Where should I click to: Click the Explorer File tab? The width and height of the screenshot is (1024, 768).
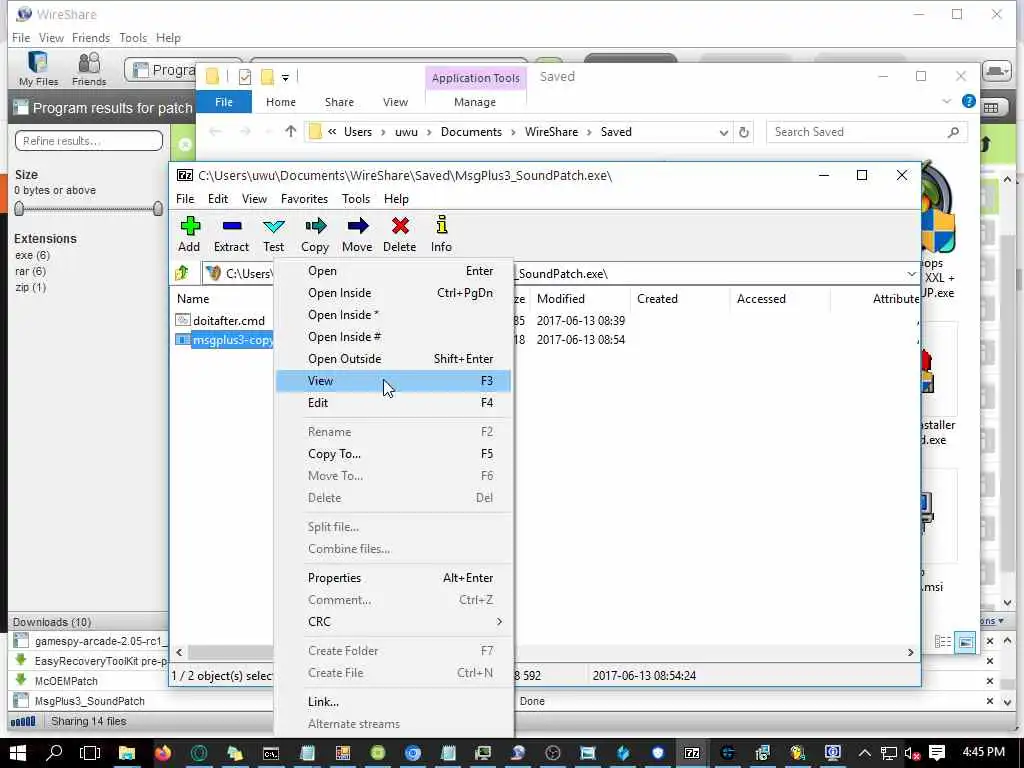coord(224,102)
